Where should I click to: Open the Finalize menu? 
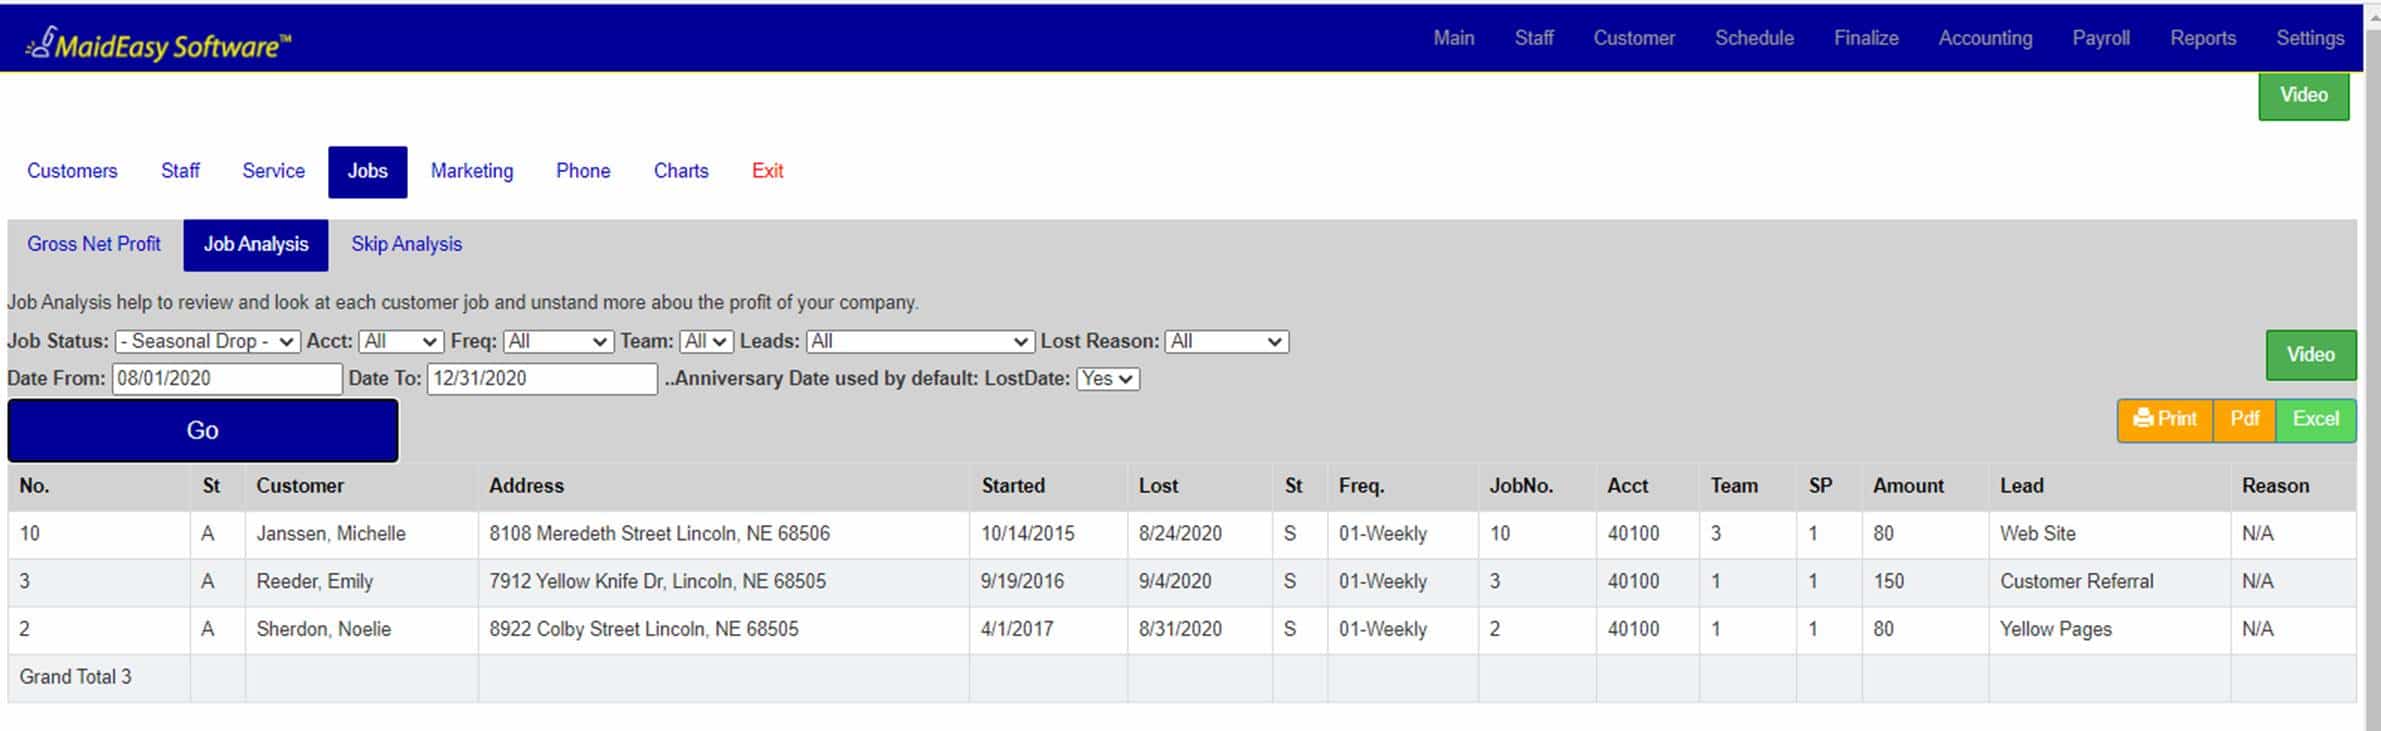(x=1866, y=38)
